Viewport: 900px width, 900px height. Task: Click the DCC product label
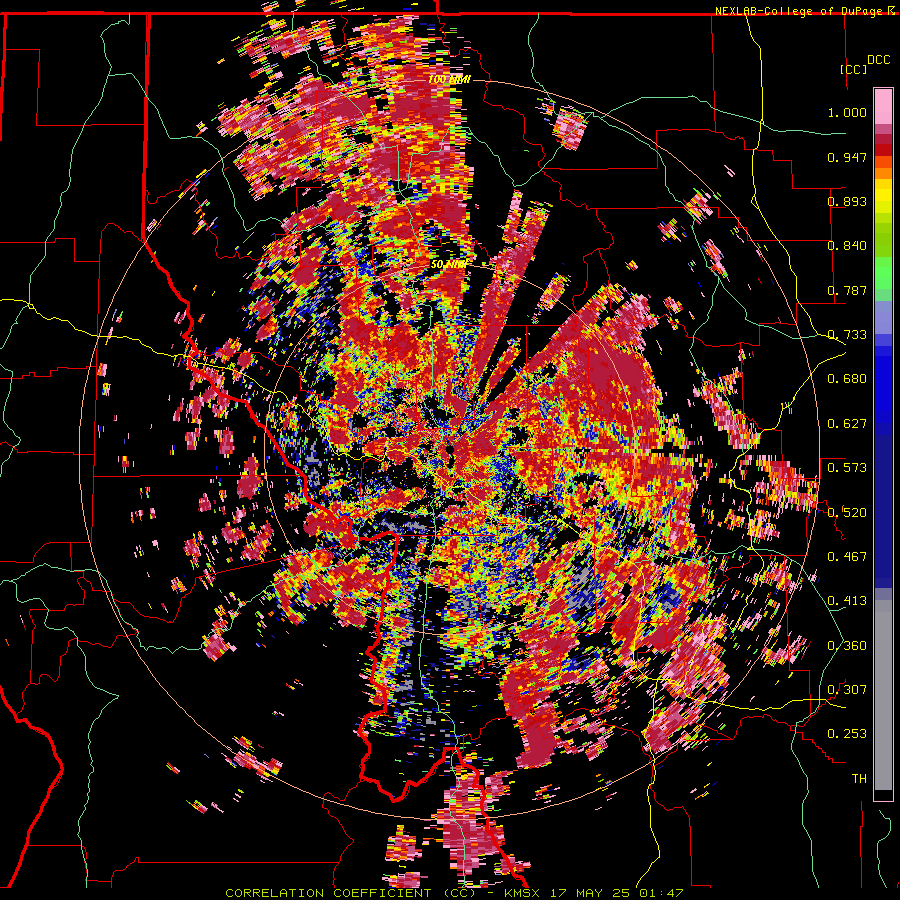point(878,60)
